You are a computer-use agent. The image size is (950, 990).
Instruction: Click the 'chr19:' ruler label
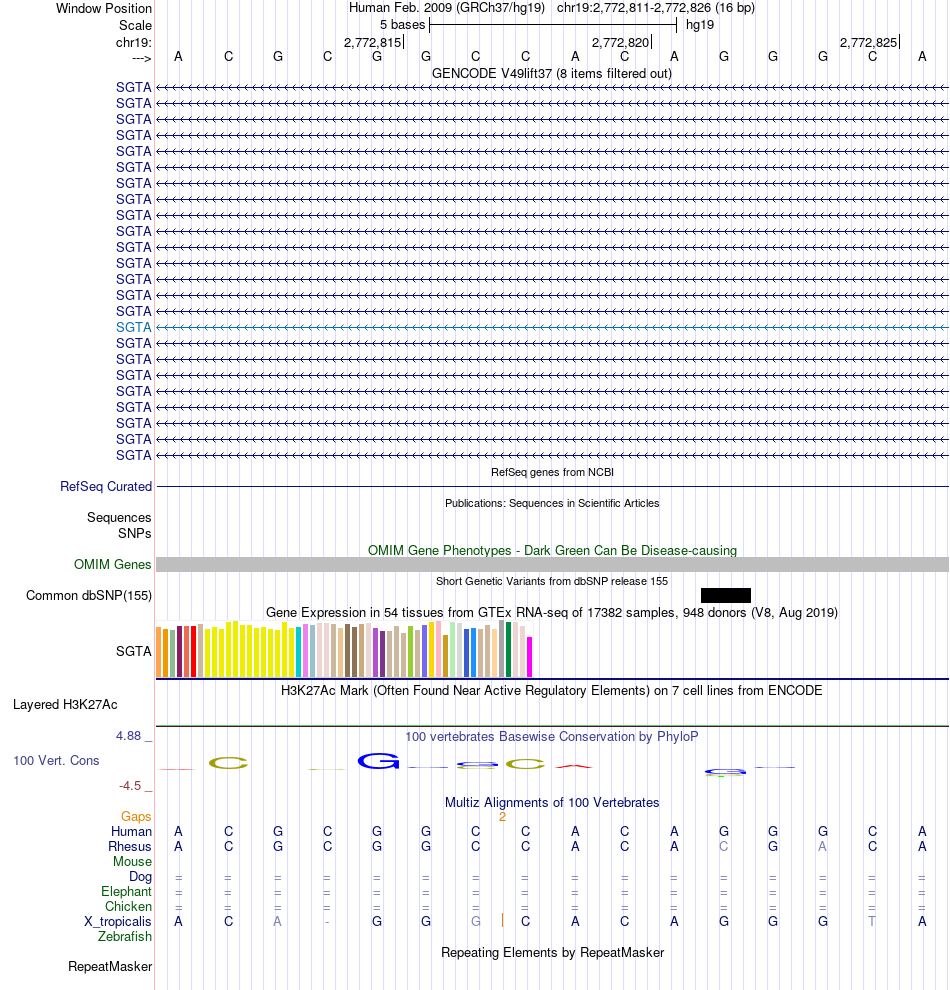[134, 42]
